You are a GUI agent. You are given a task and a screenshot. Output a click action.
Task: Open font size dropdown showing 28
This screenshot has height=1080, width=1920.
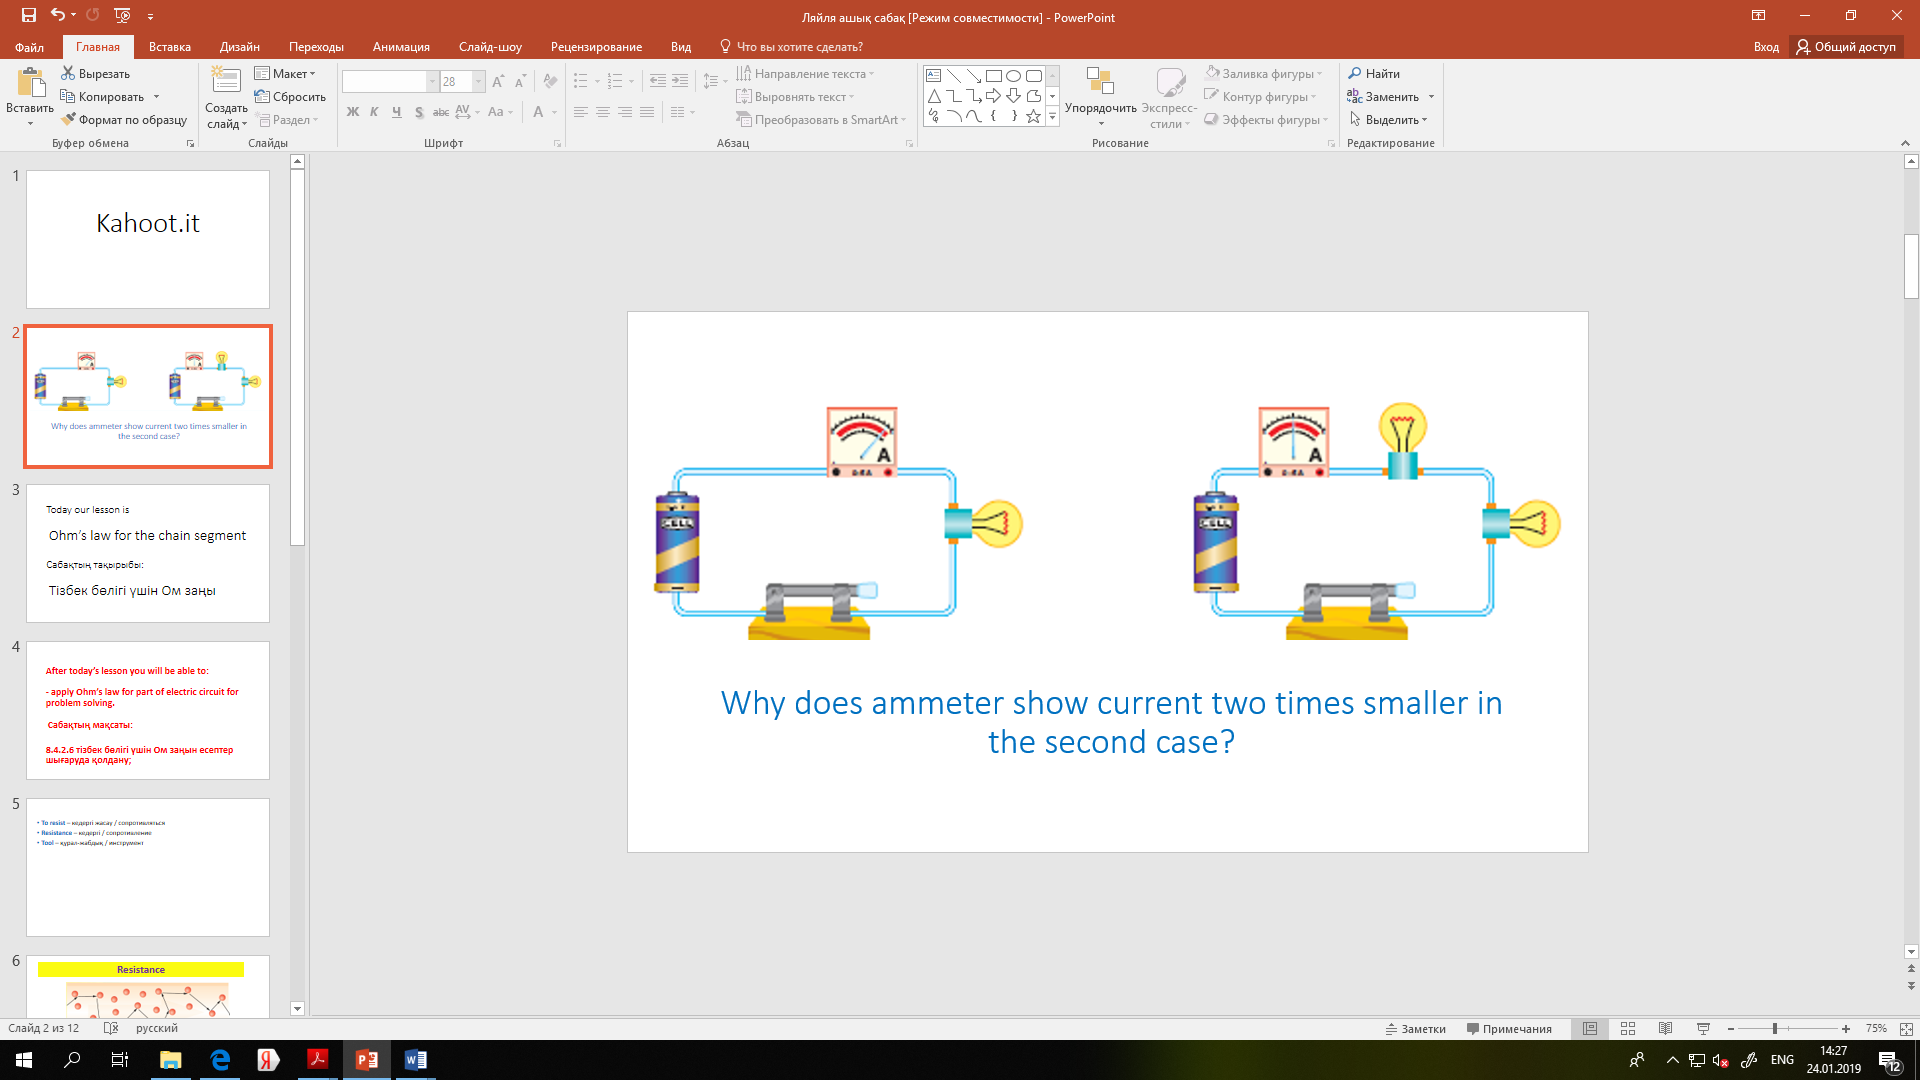[x=479, y=82]
